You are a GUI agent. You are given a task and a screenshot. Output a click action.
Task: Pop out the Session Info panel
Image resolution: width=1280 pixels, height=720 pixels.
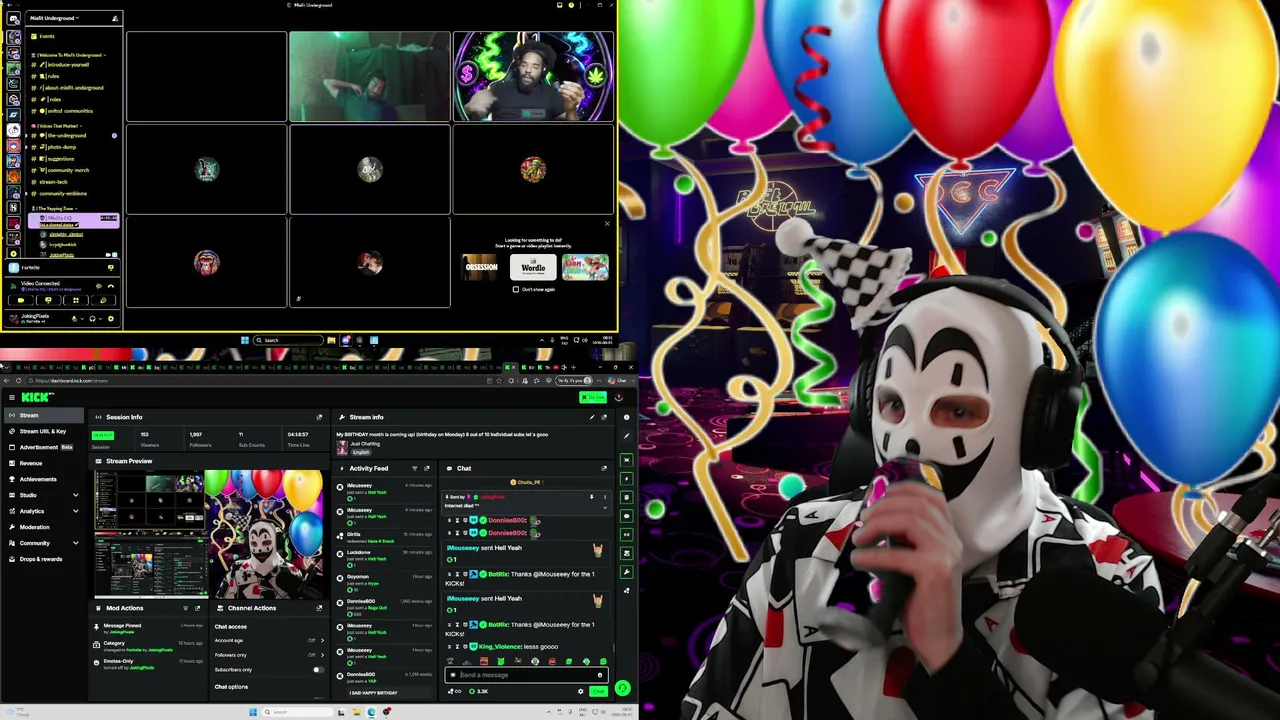319,417
